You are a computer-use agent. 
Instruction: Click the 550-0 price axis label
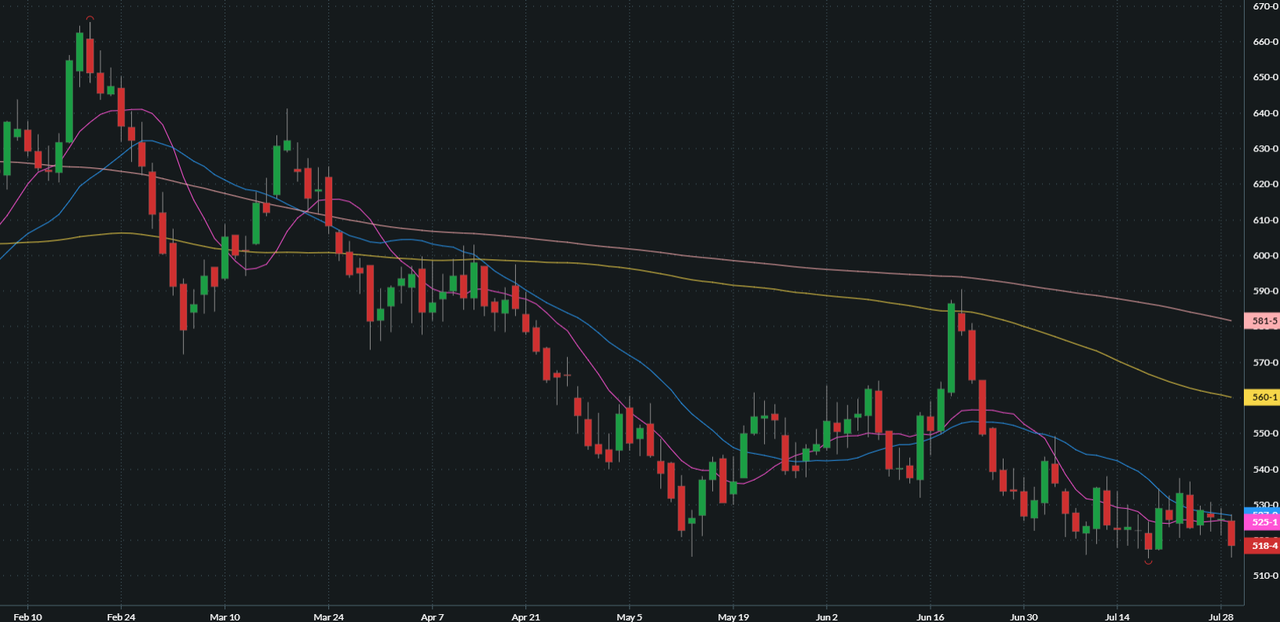(x=1265, y=434)
